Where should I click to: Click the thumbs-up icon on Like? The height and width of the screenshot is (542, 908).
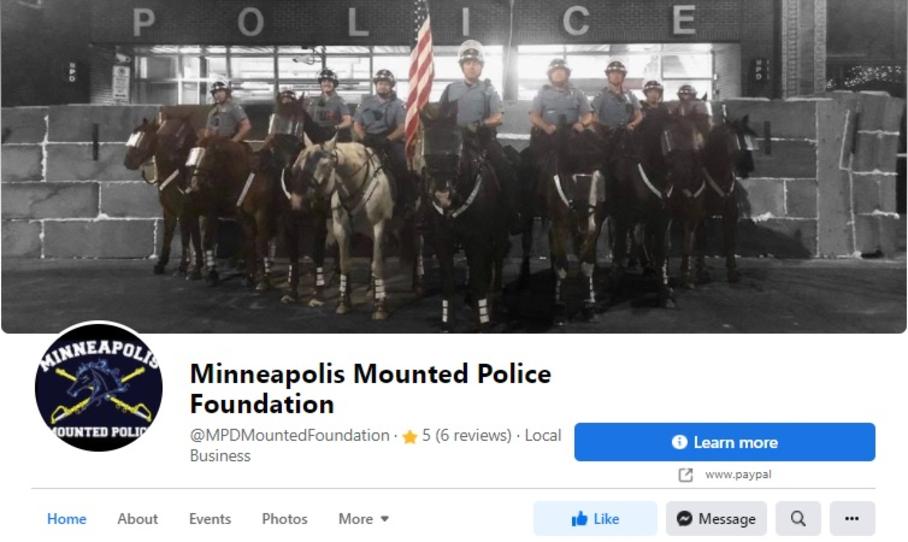[579, 519]
